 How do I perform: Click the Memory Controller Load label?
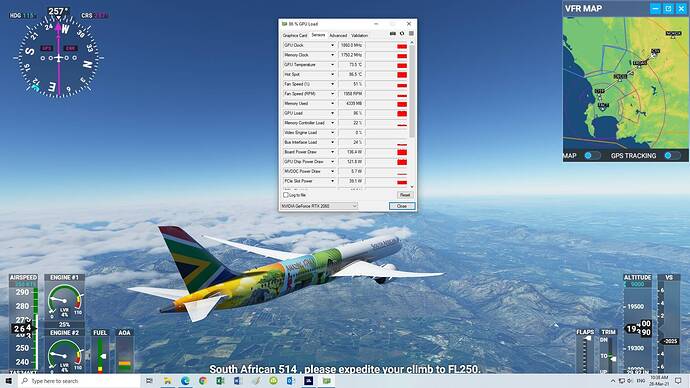coord(304,123)
